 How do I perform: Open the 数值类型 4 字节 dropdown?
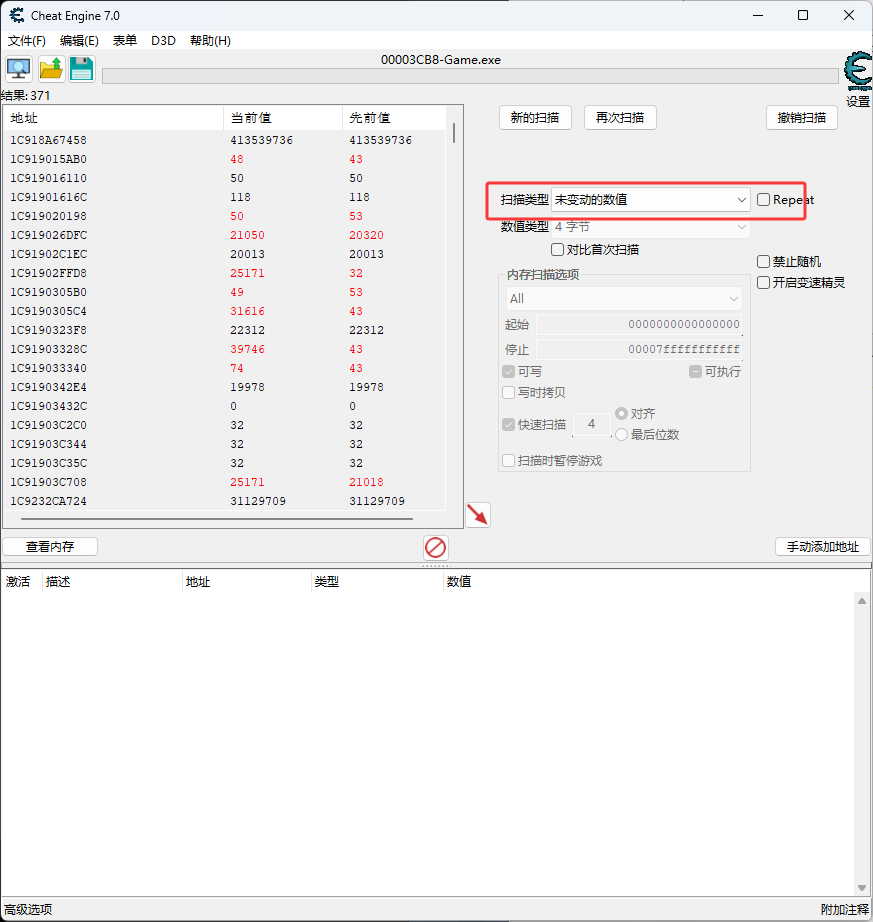pos(650,227)
